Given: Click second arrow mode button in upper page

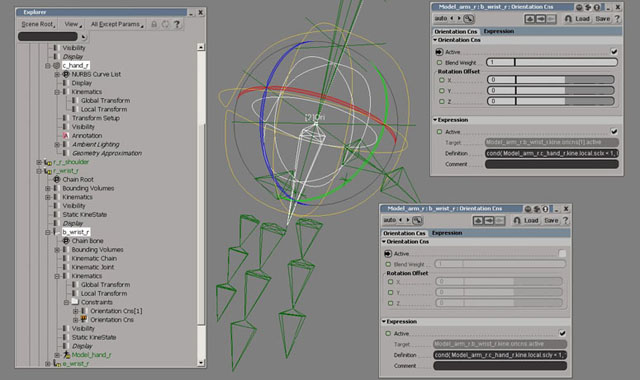Looking at the screenshot, I should click(x=540, y=19).
